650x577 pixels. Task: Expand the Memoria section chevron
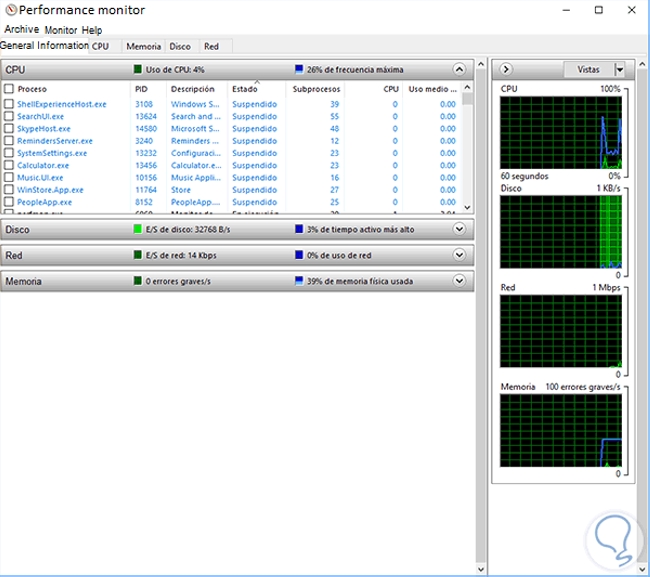tap(459, 282)
